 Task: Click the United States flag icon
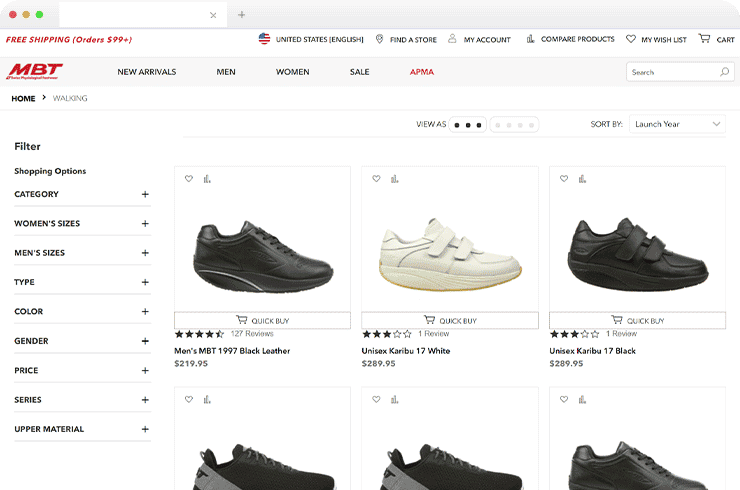tap(264, 39)
